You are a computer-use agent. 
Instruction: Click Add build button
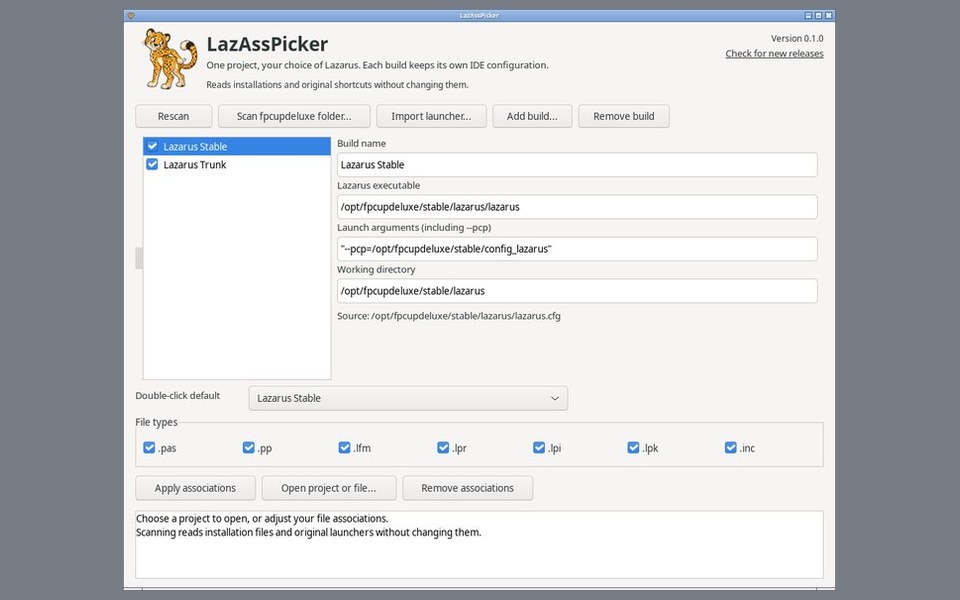[532, 116]
